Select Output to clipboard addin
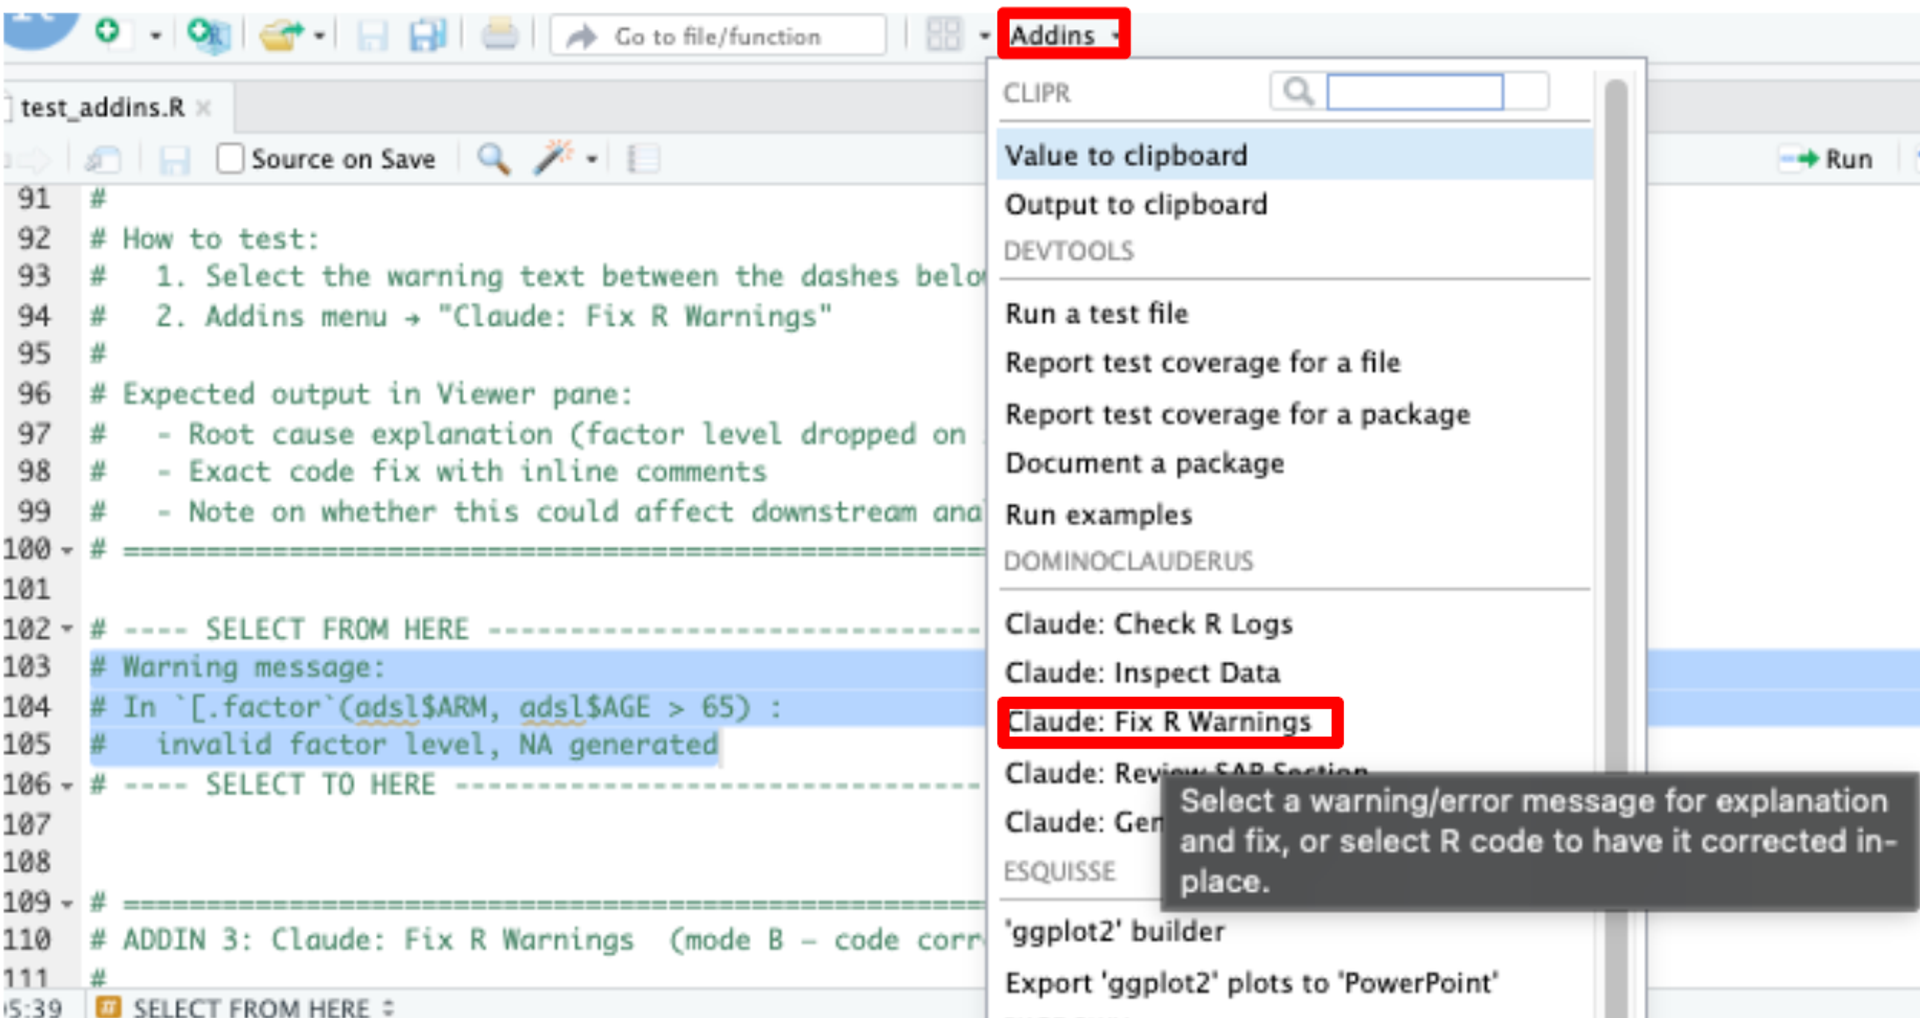 point(1294,205)
